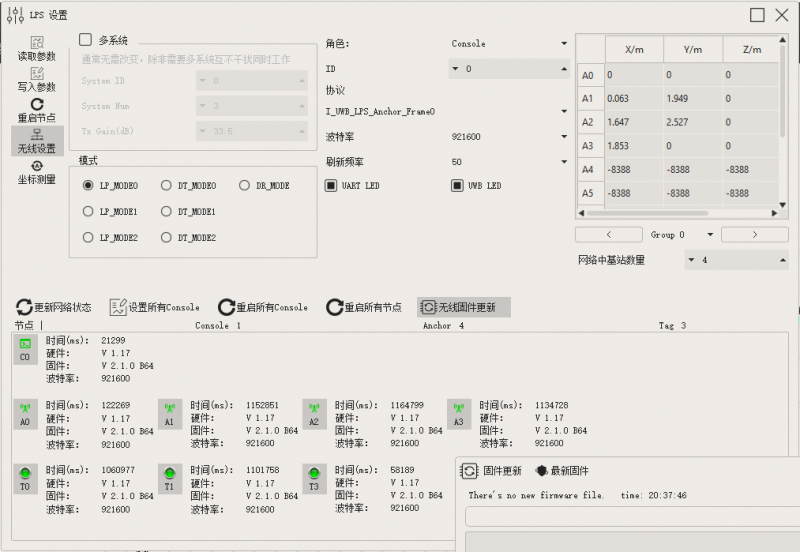Click the 写入参数 (write parameters) icon
Screen dimensions: 800x552
pos(37,79)
